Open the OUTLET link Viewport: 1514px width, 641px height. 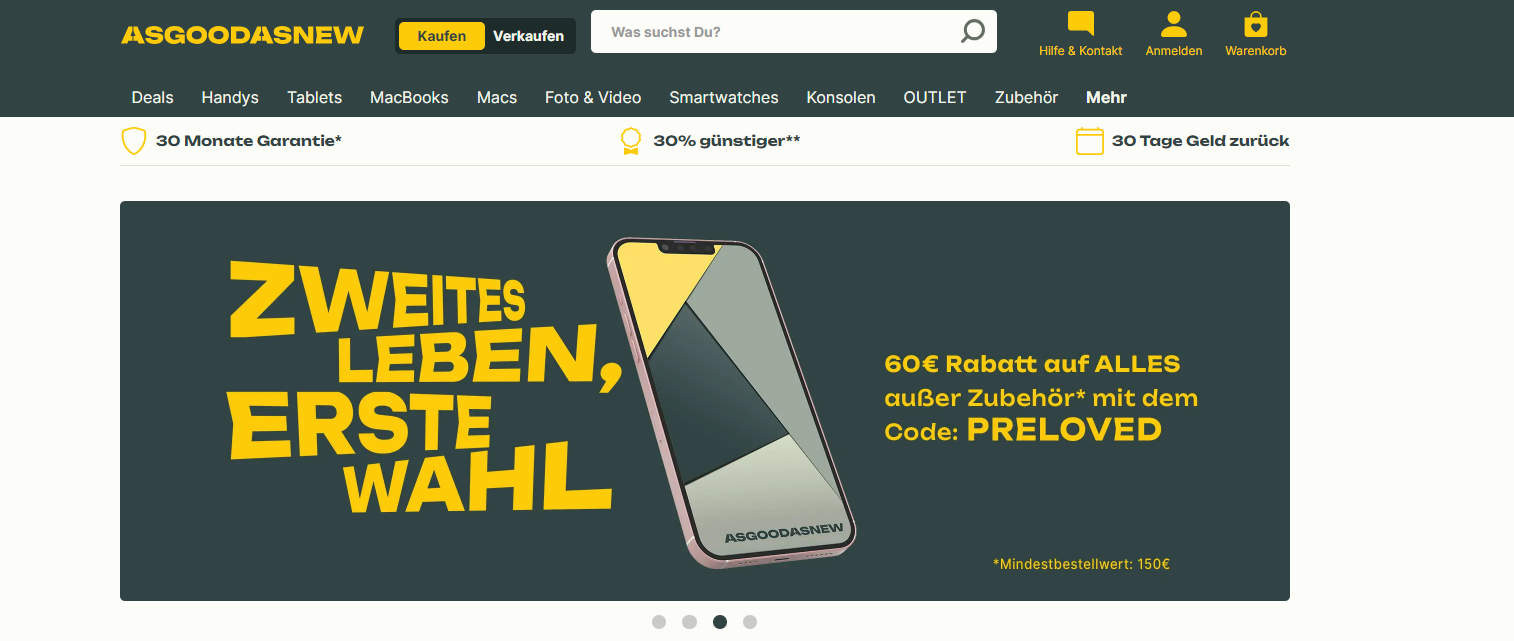coord(935,98)
